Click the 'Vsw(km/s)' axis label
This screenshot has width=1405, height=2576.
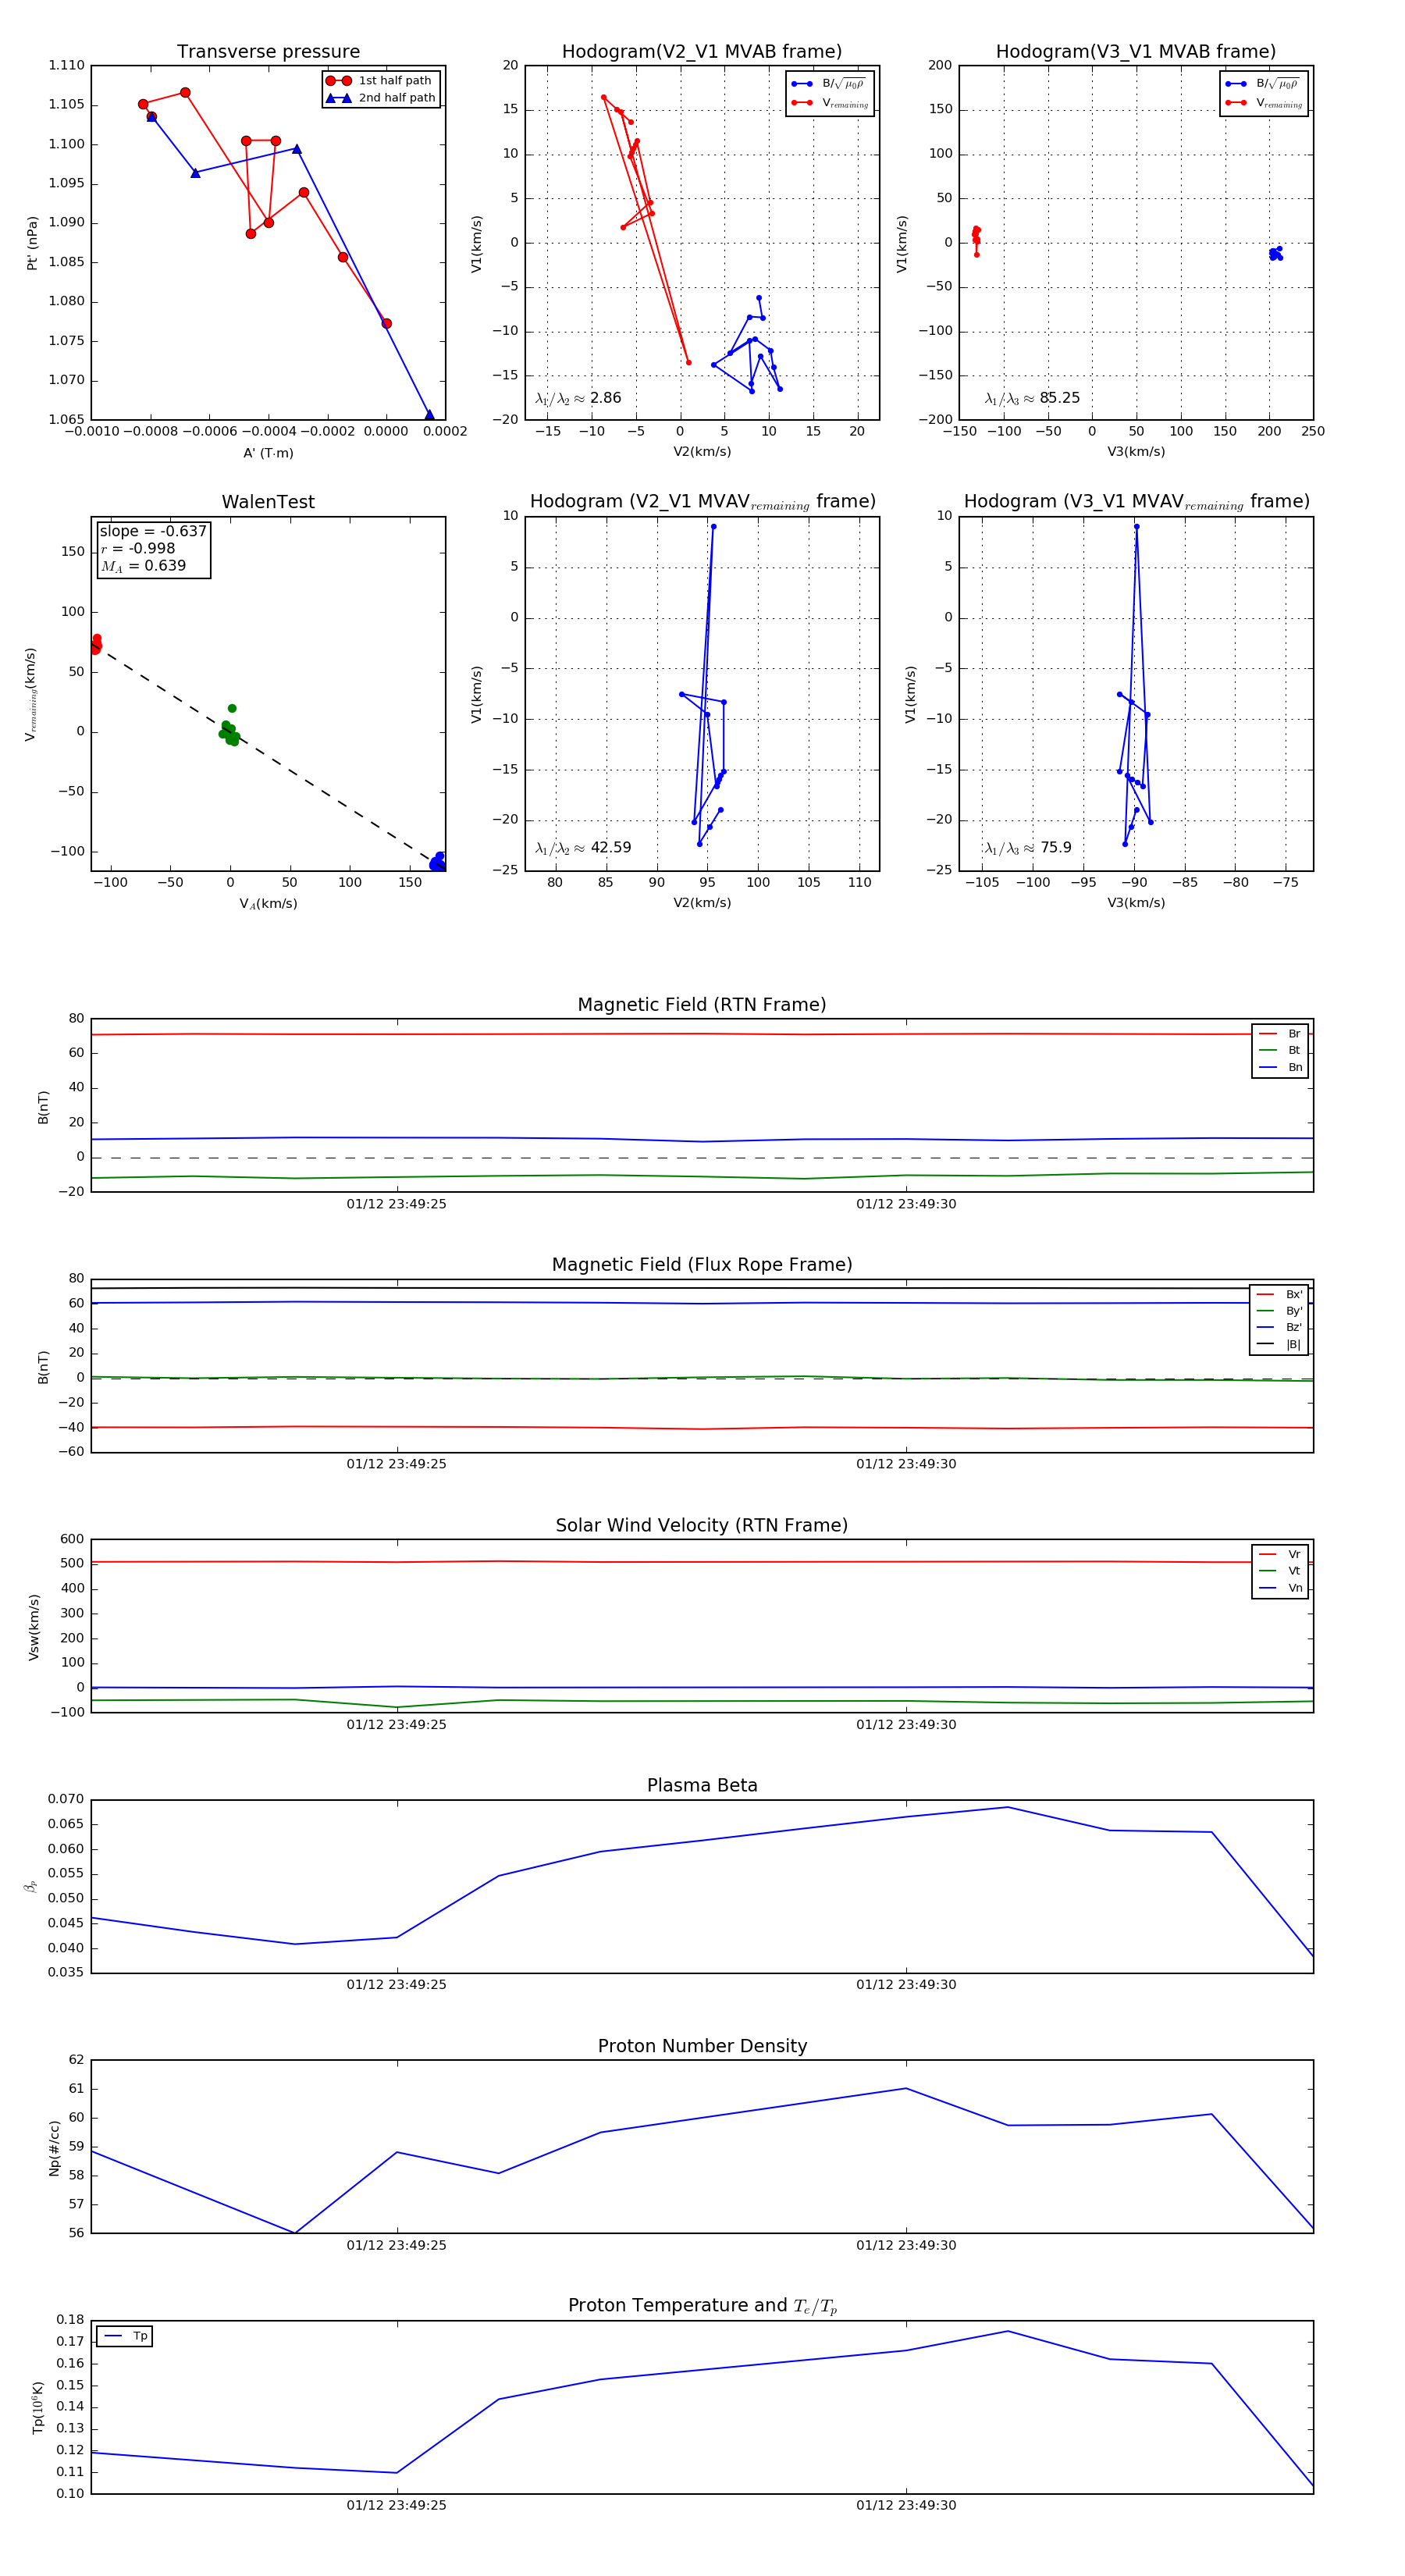(x=34, y=1627)
